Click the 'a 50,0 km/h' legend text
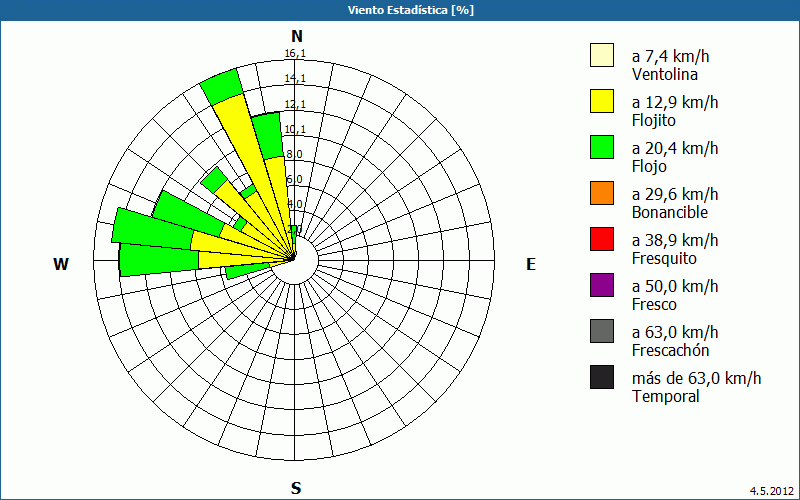This screenshot has height=500, width=800. [x=675, y=286]
